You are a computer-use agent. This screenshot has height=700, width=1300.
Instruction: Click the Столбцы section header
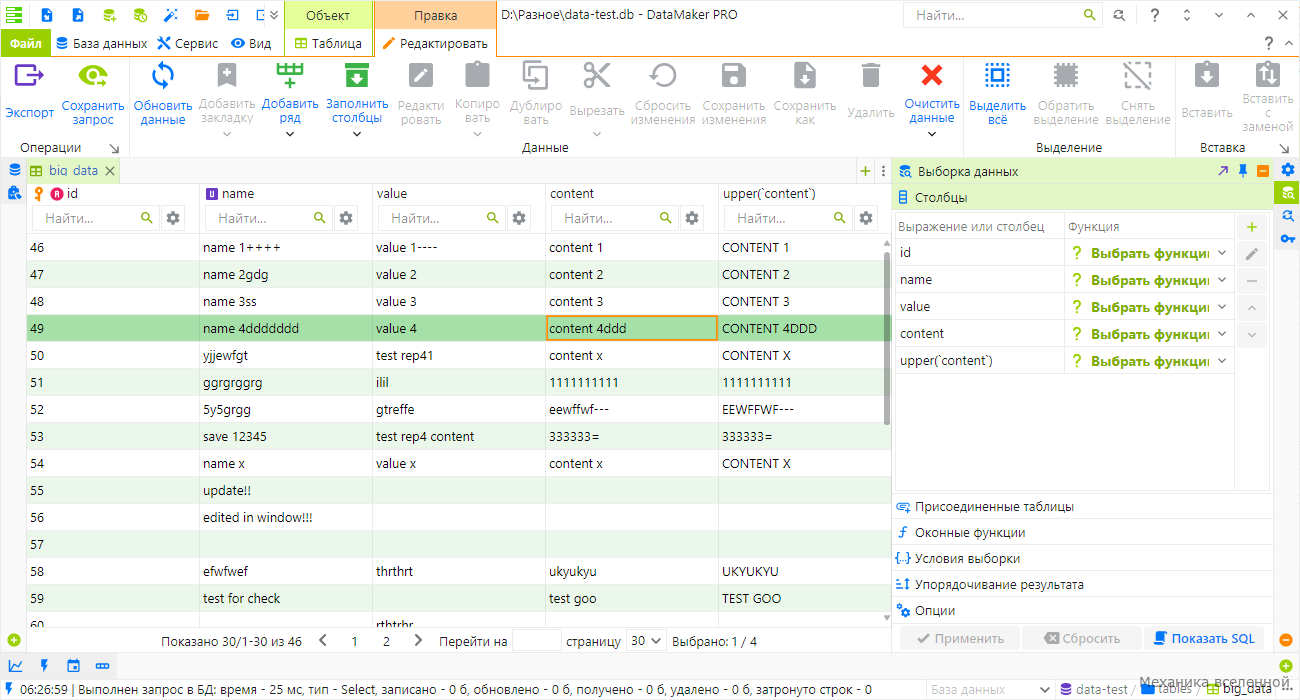[x=1082, y=197]
